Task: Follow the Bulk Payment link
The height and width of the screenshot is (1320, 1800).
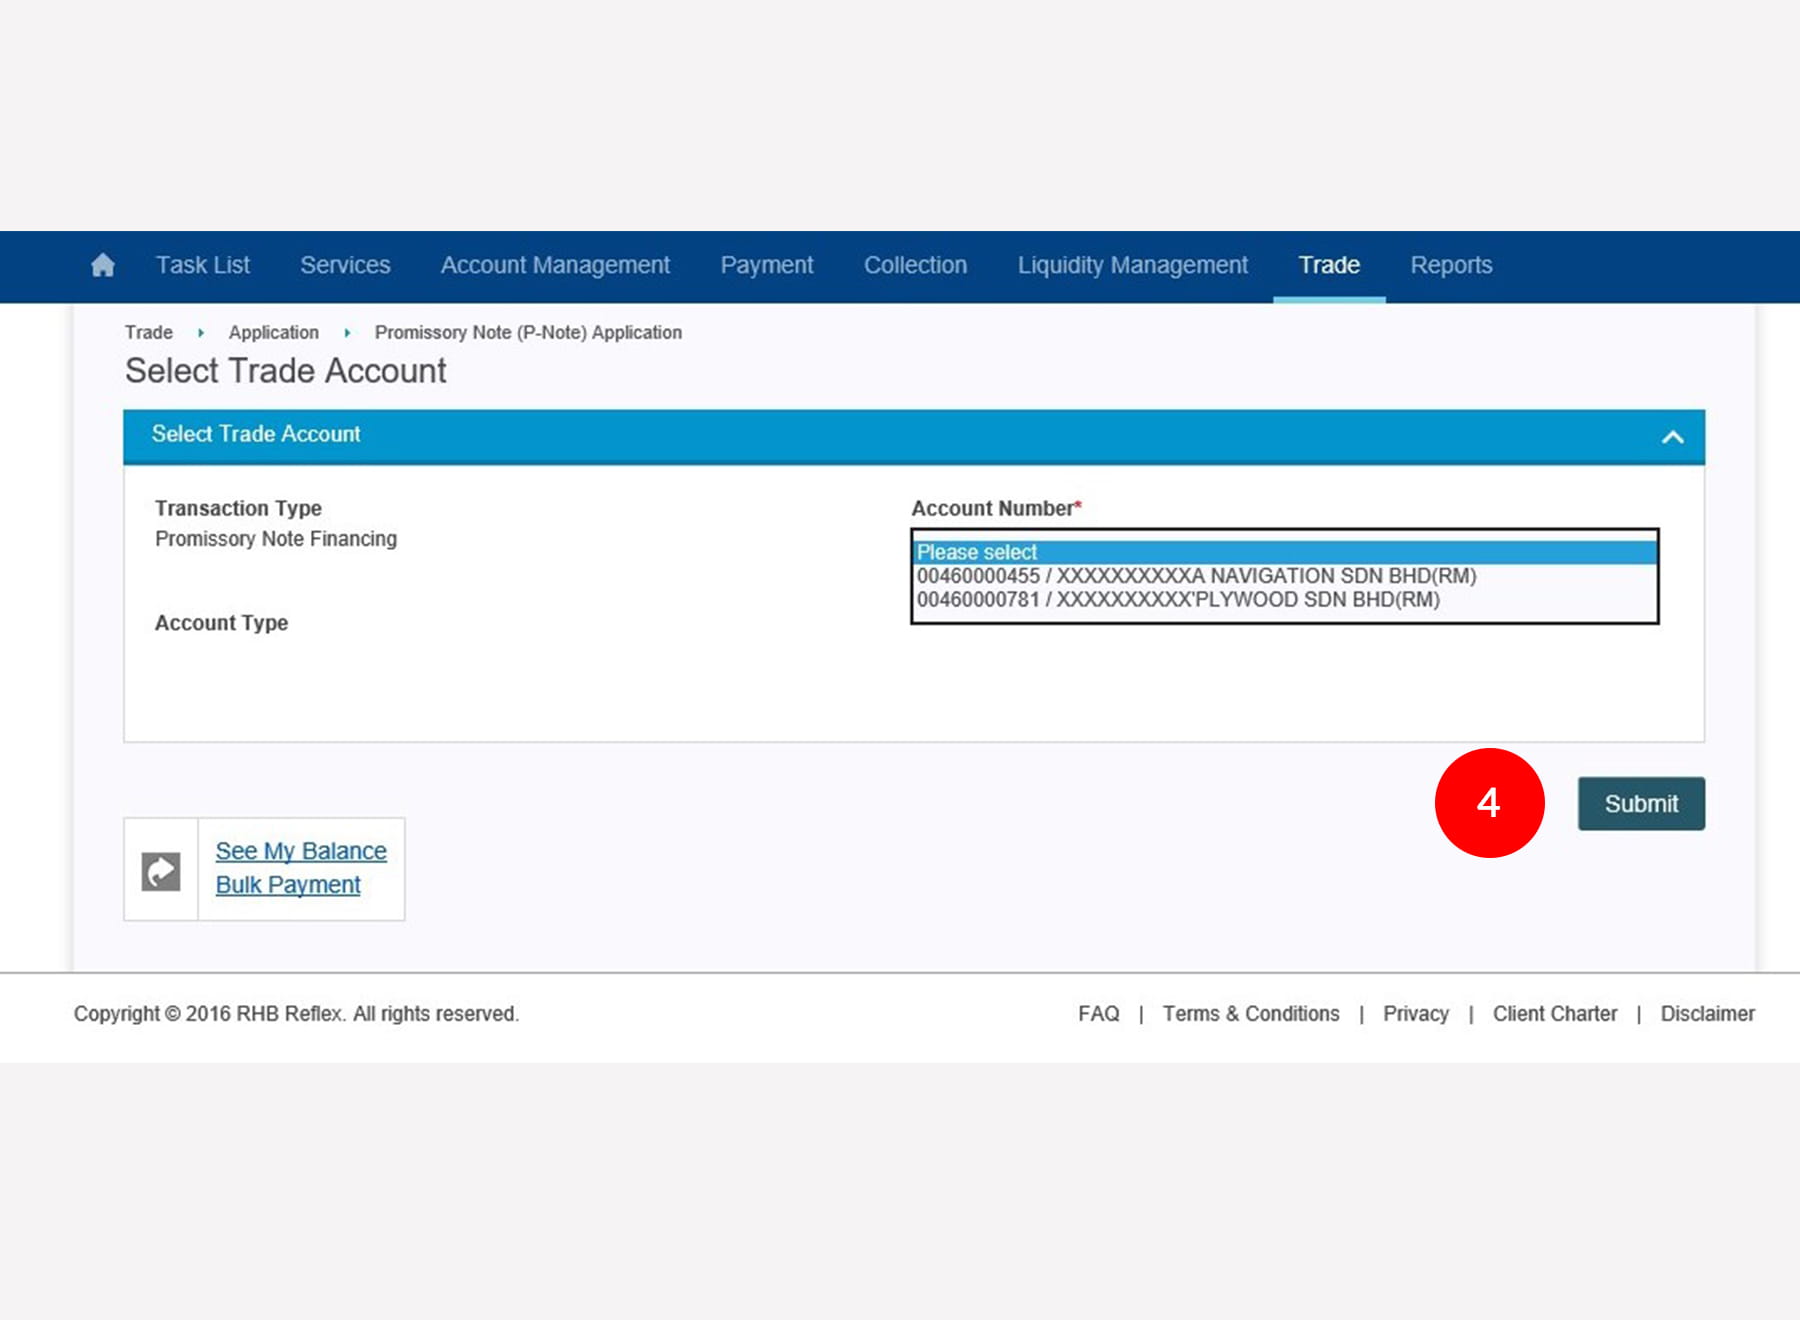Action: click(x=288, y=885)
